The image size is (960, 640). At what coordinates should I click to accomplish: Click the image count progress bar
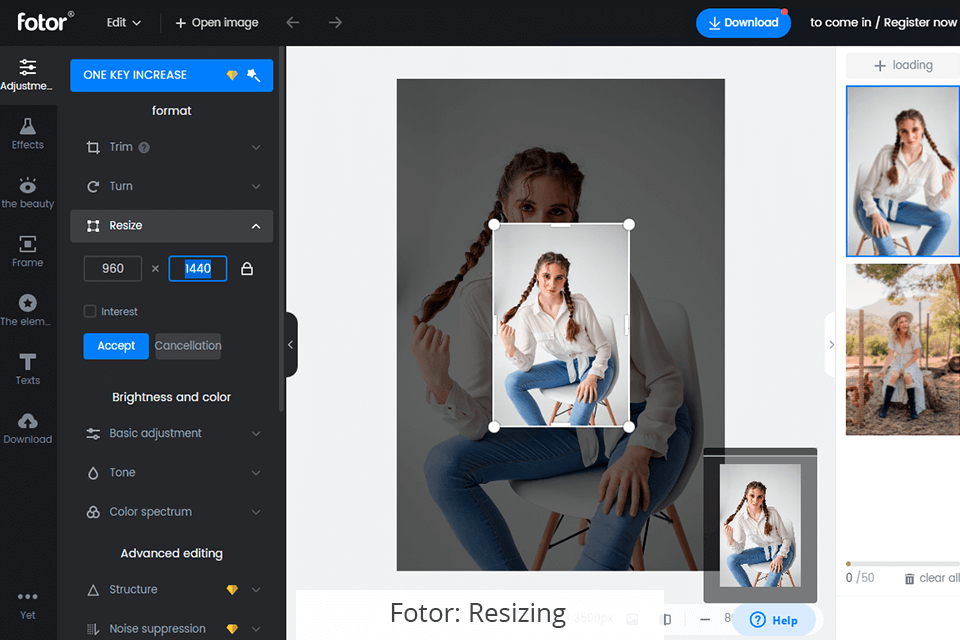pos(902,563)
